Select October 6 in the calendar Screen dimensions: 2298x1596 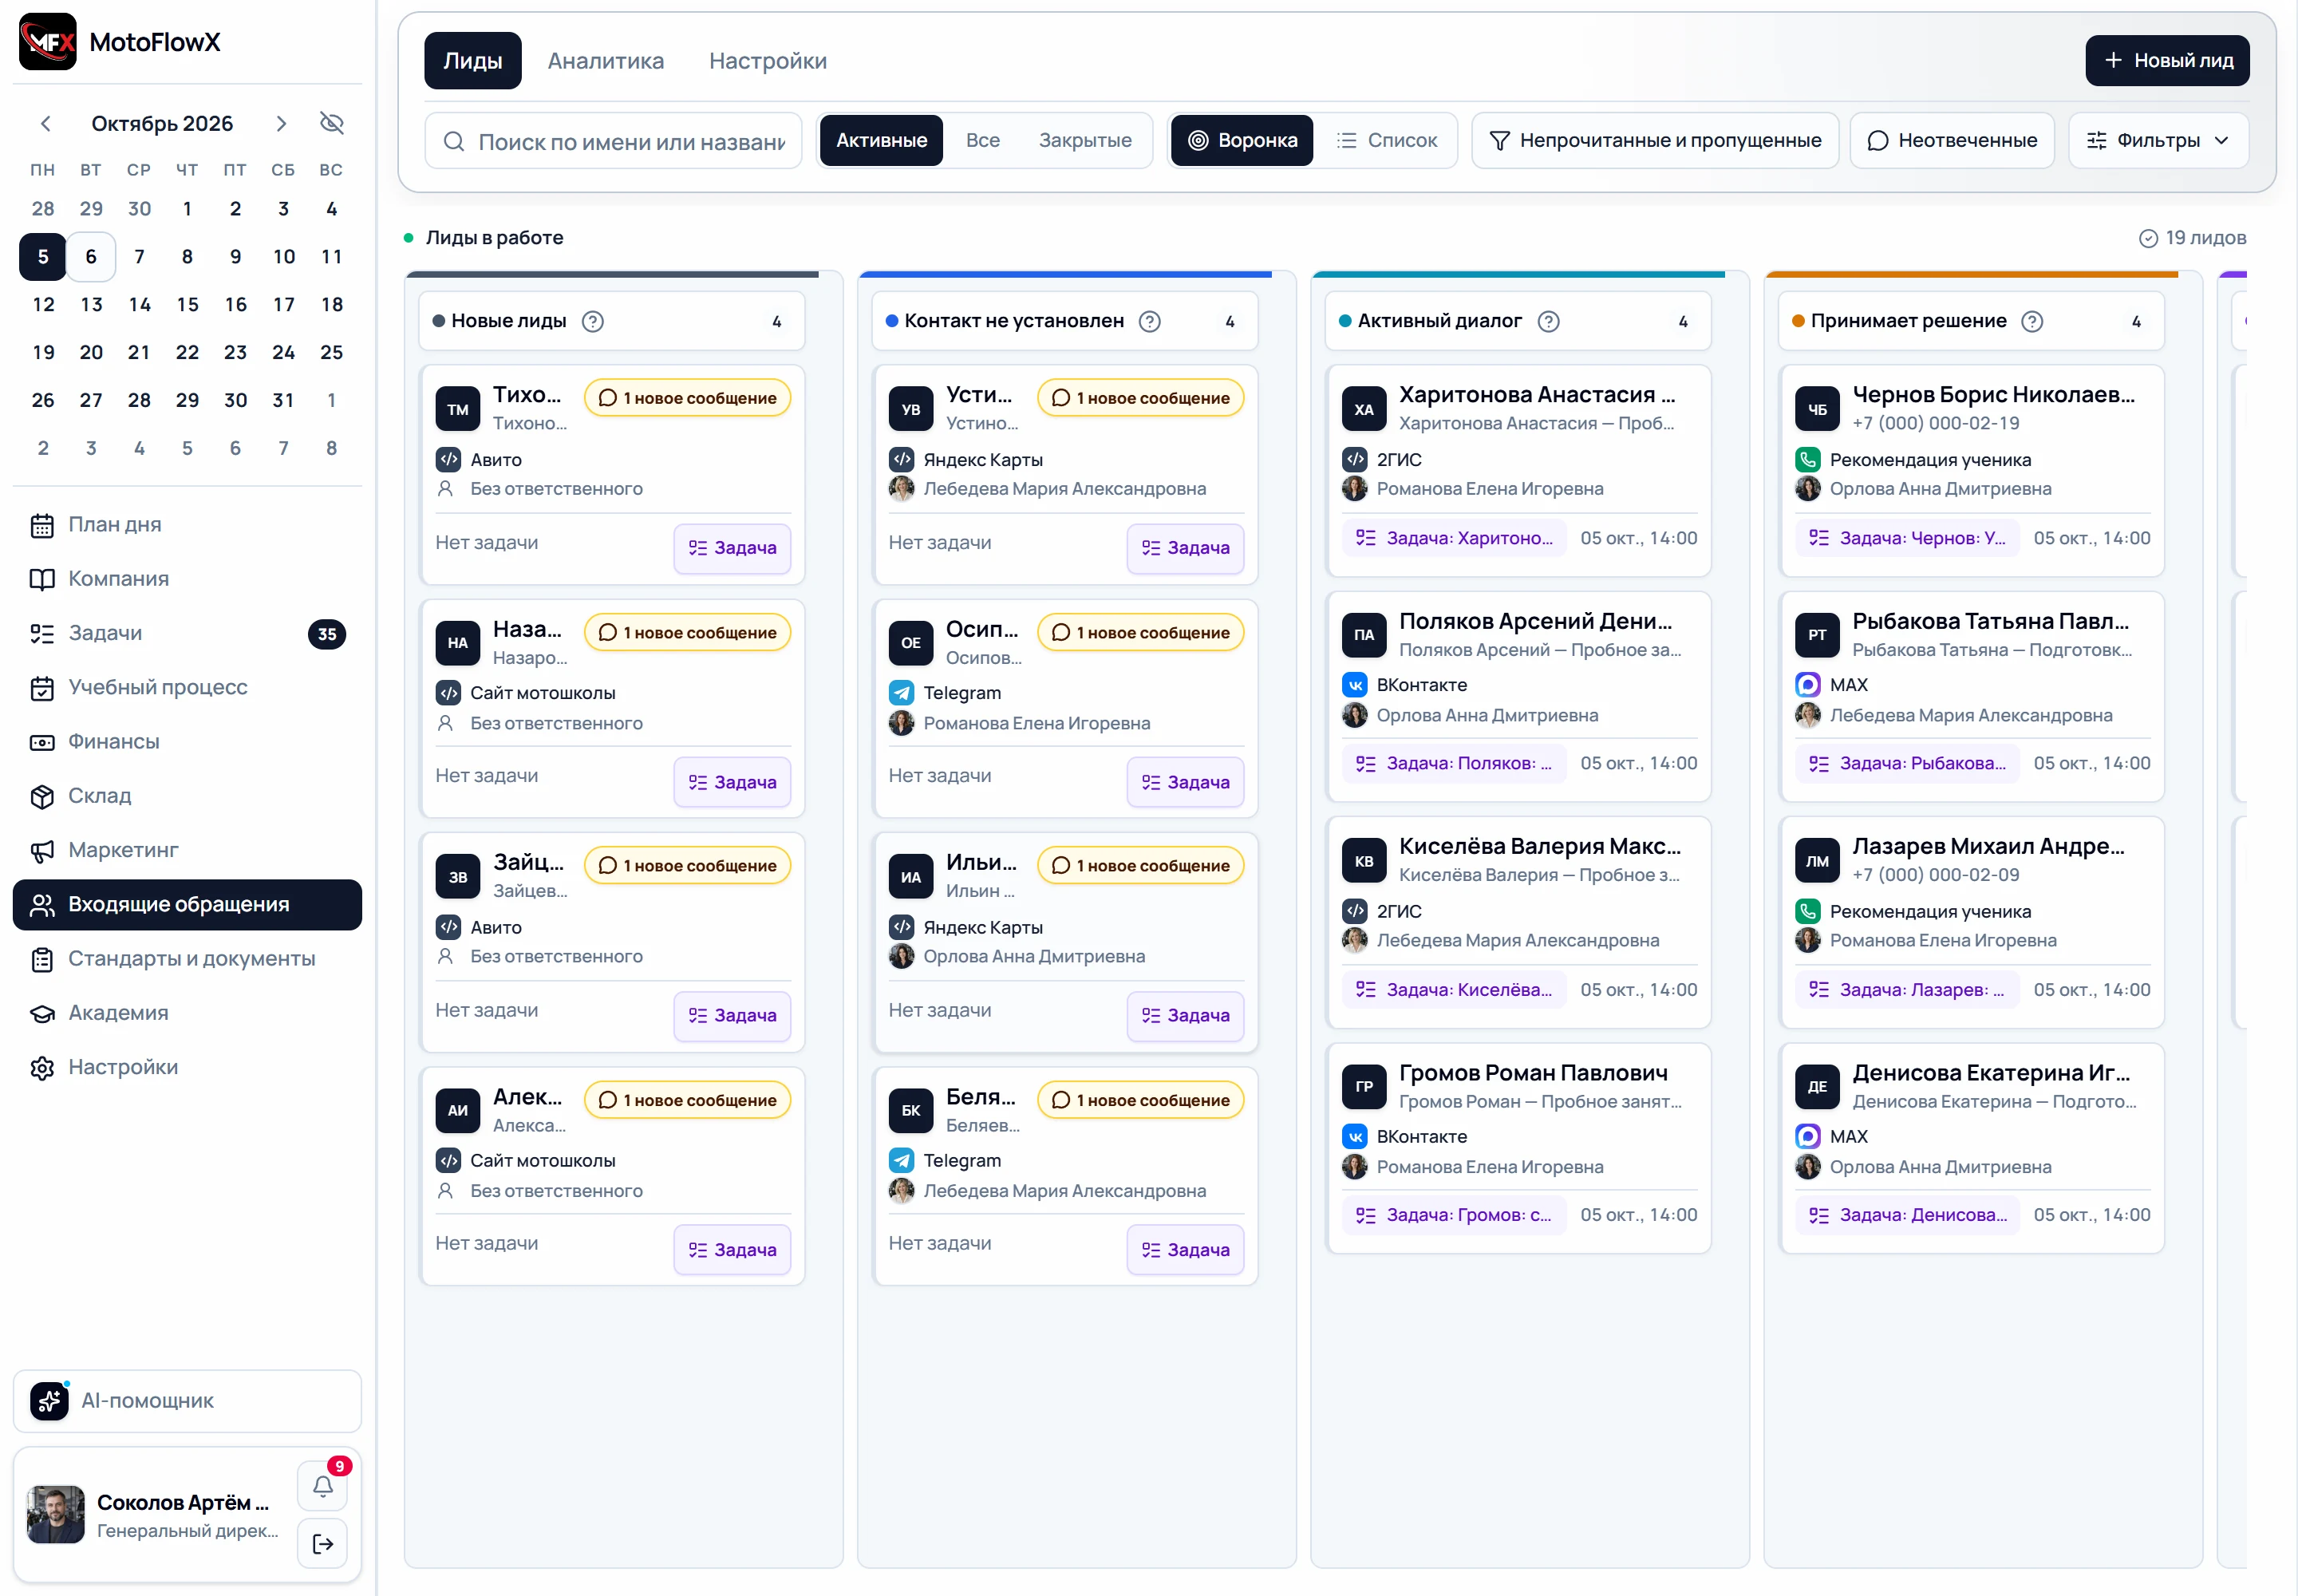point(91,257)
